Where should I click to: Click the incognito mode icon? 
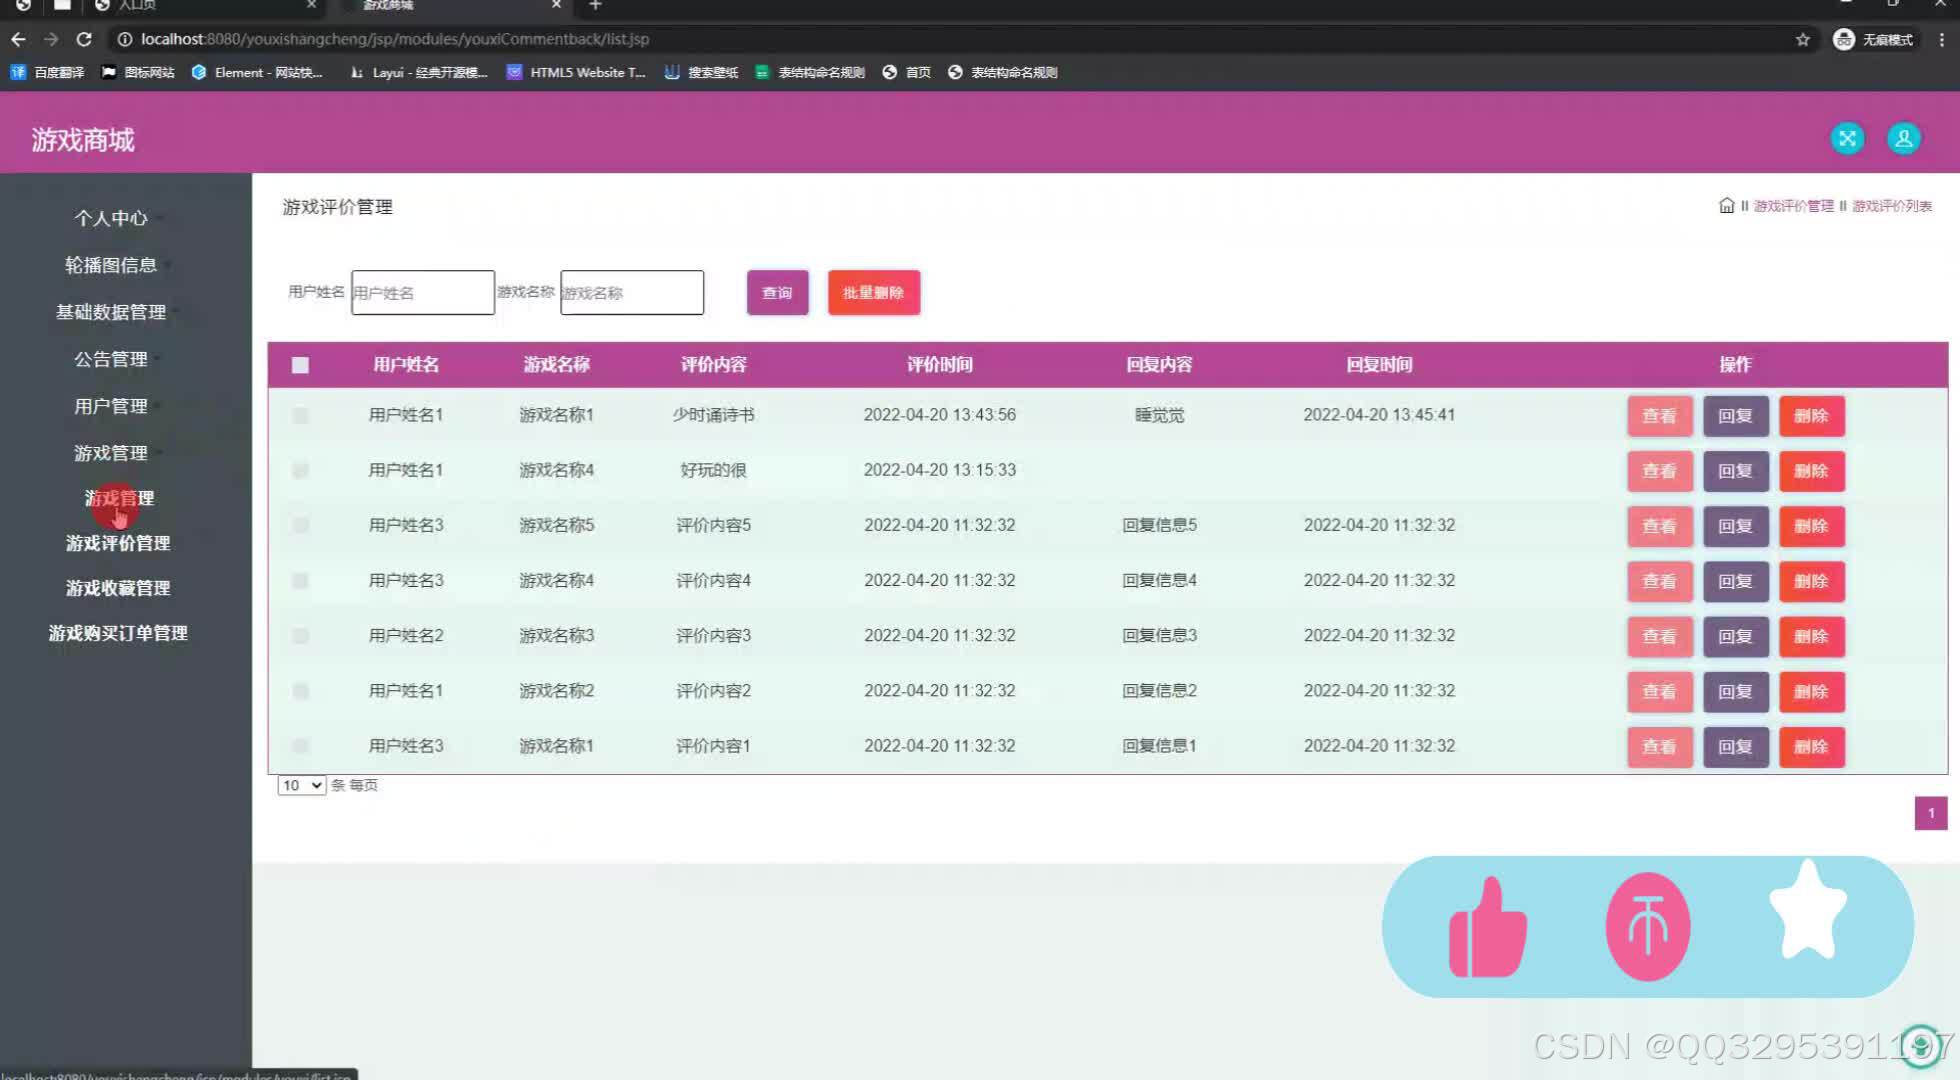tap(1844, 39)
